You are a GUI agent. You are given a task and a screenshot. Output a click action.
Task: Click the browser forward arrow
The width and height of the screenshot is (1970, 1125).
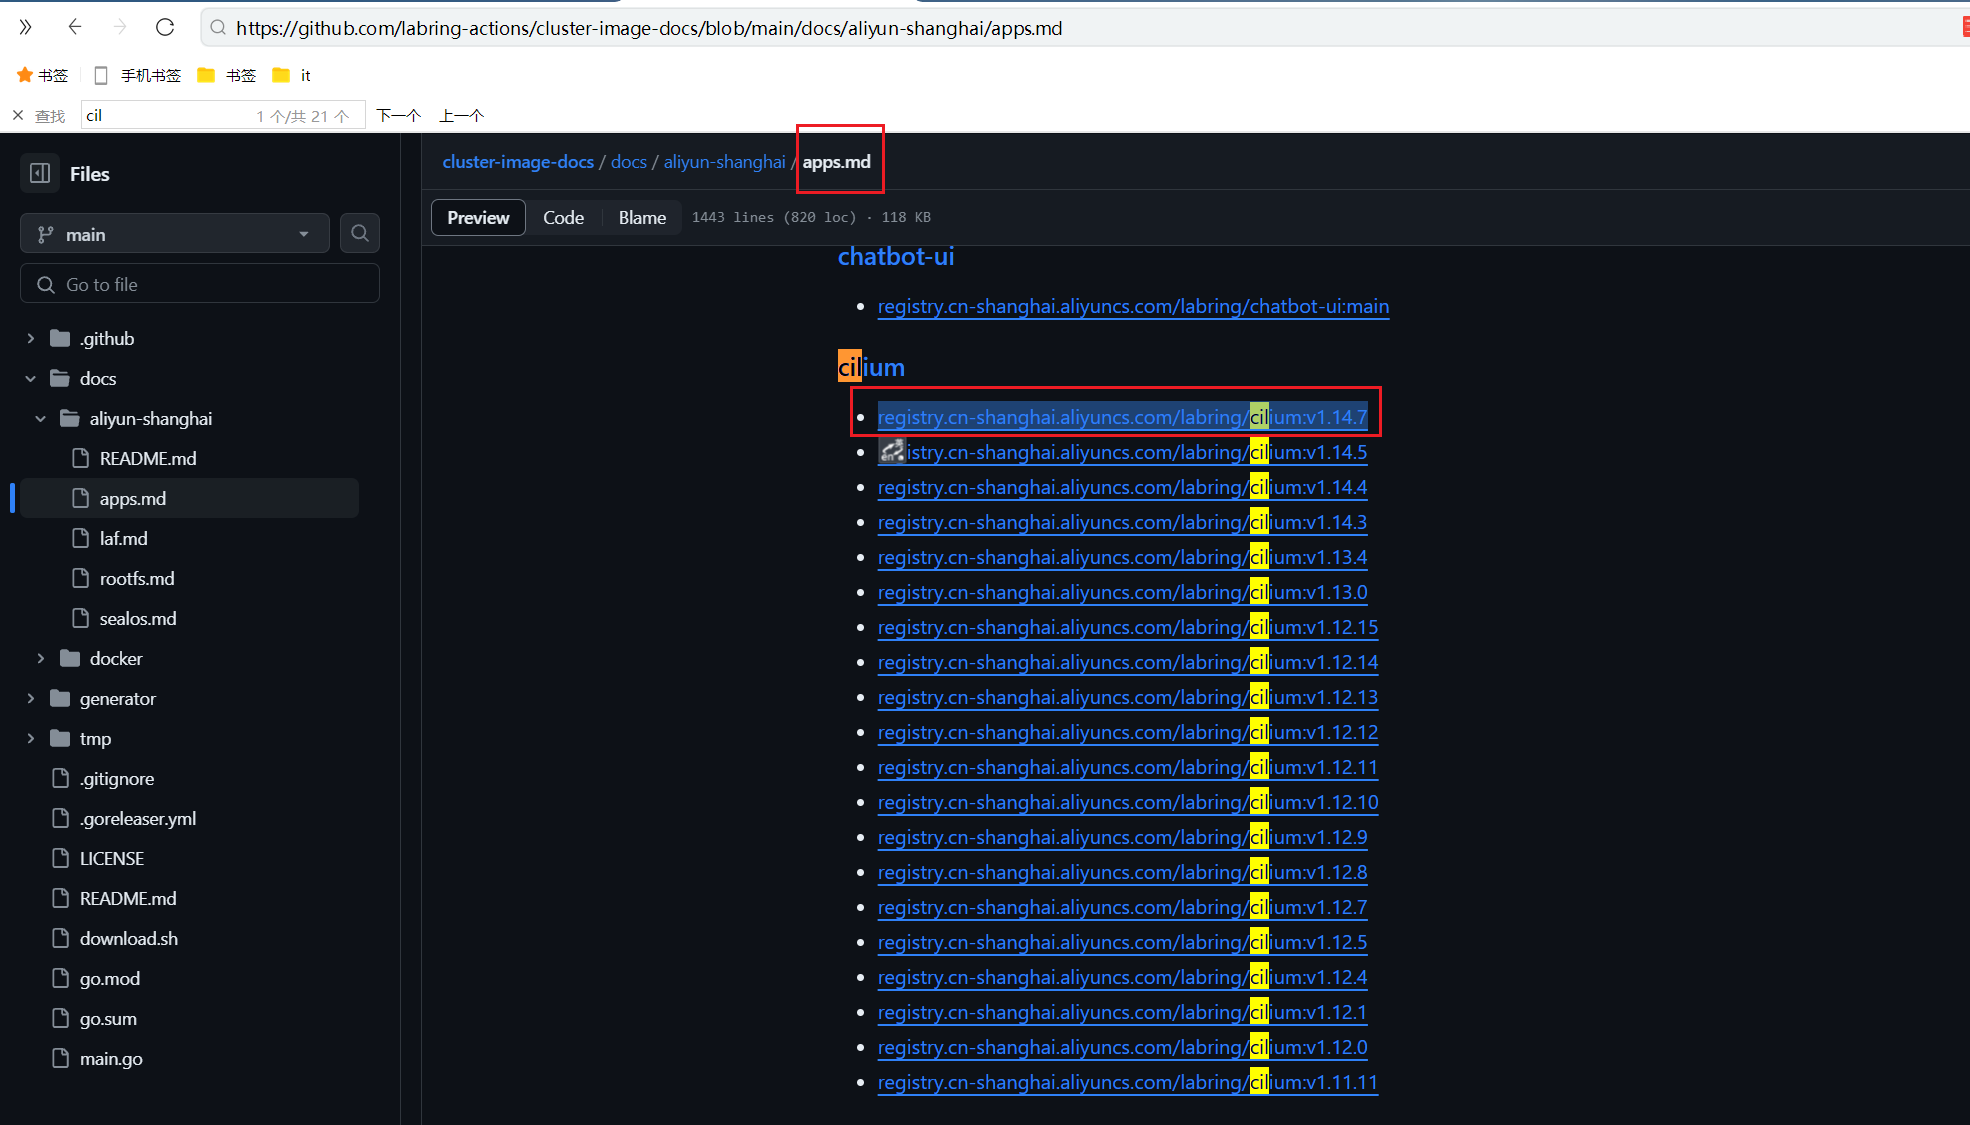click(120, 28)
